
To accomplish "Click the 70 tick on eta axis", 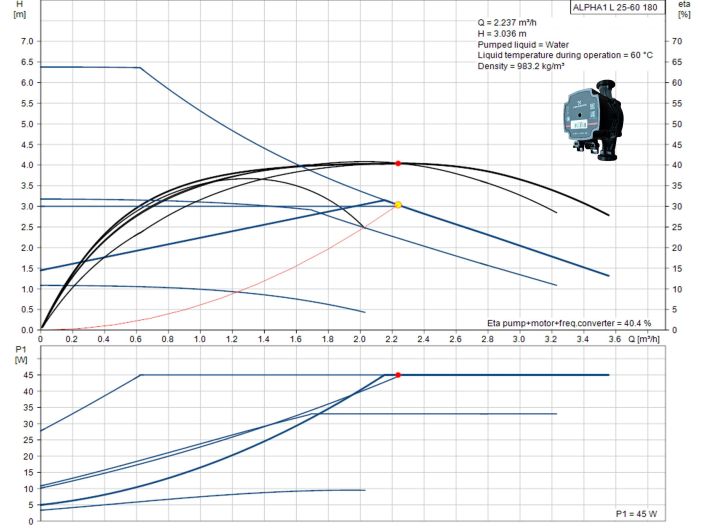I will [676, 41].
